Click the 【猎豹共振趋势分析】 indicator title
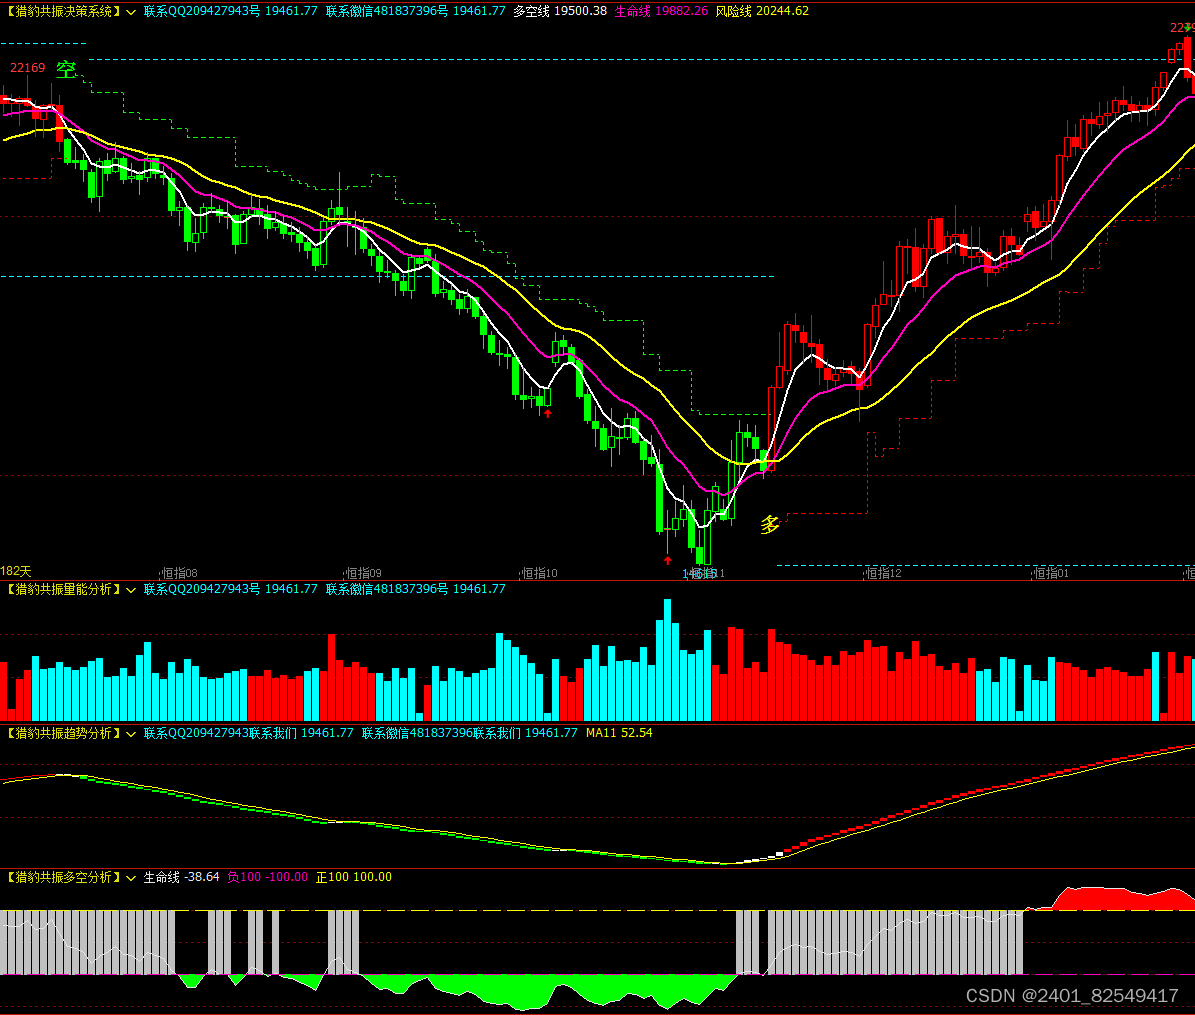This screenshot has height=1015, width=1195. 62,733
